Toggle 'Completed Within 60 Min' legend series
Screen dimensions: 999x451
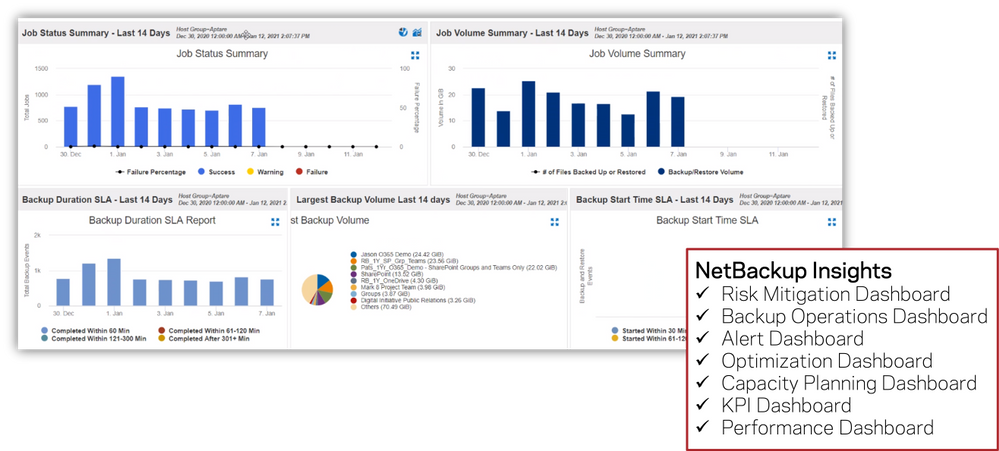point(85,331)
